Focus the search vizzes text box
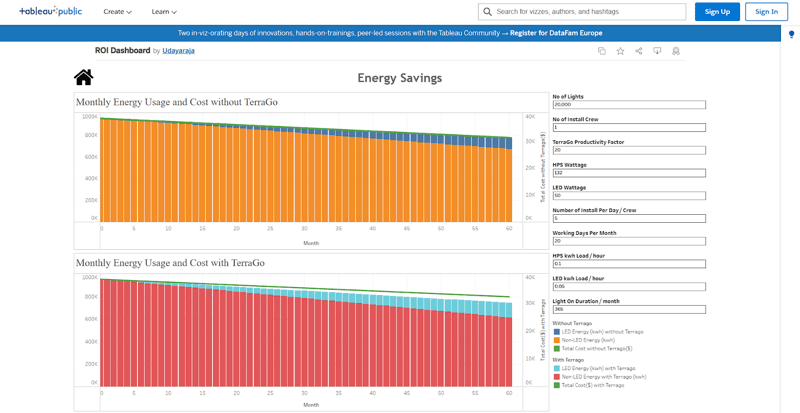Screen dimensions: 800x413 tap(587, 12)
